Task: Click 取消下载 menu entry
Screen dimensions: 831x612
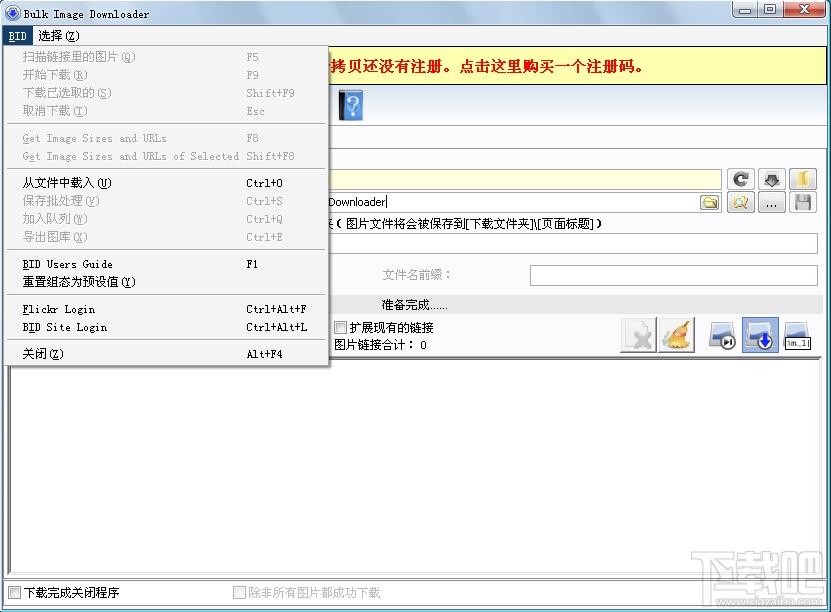Action: click(167, 111)
